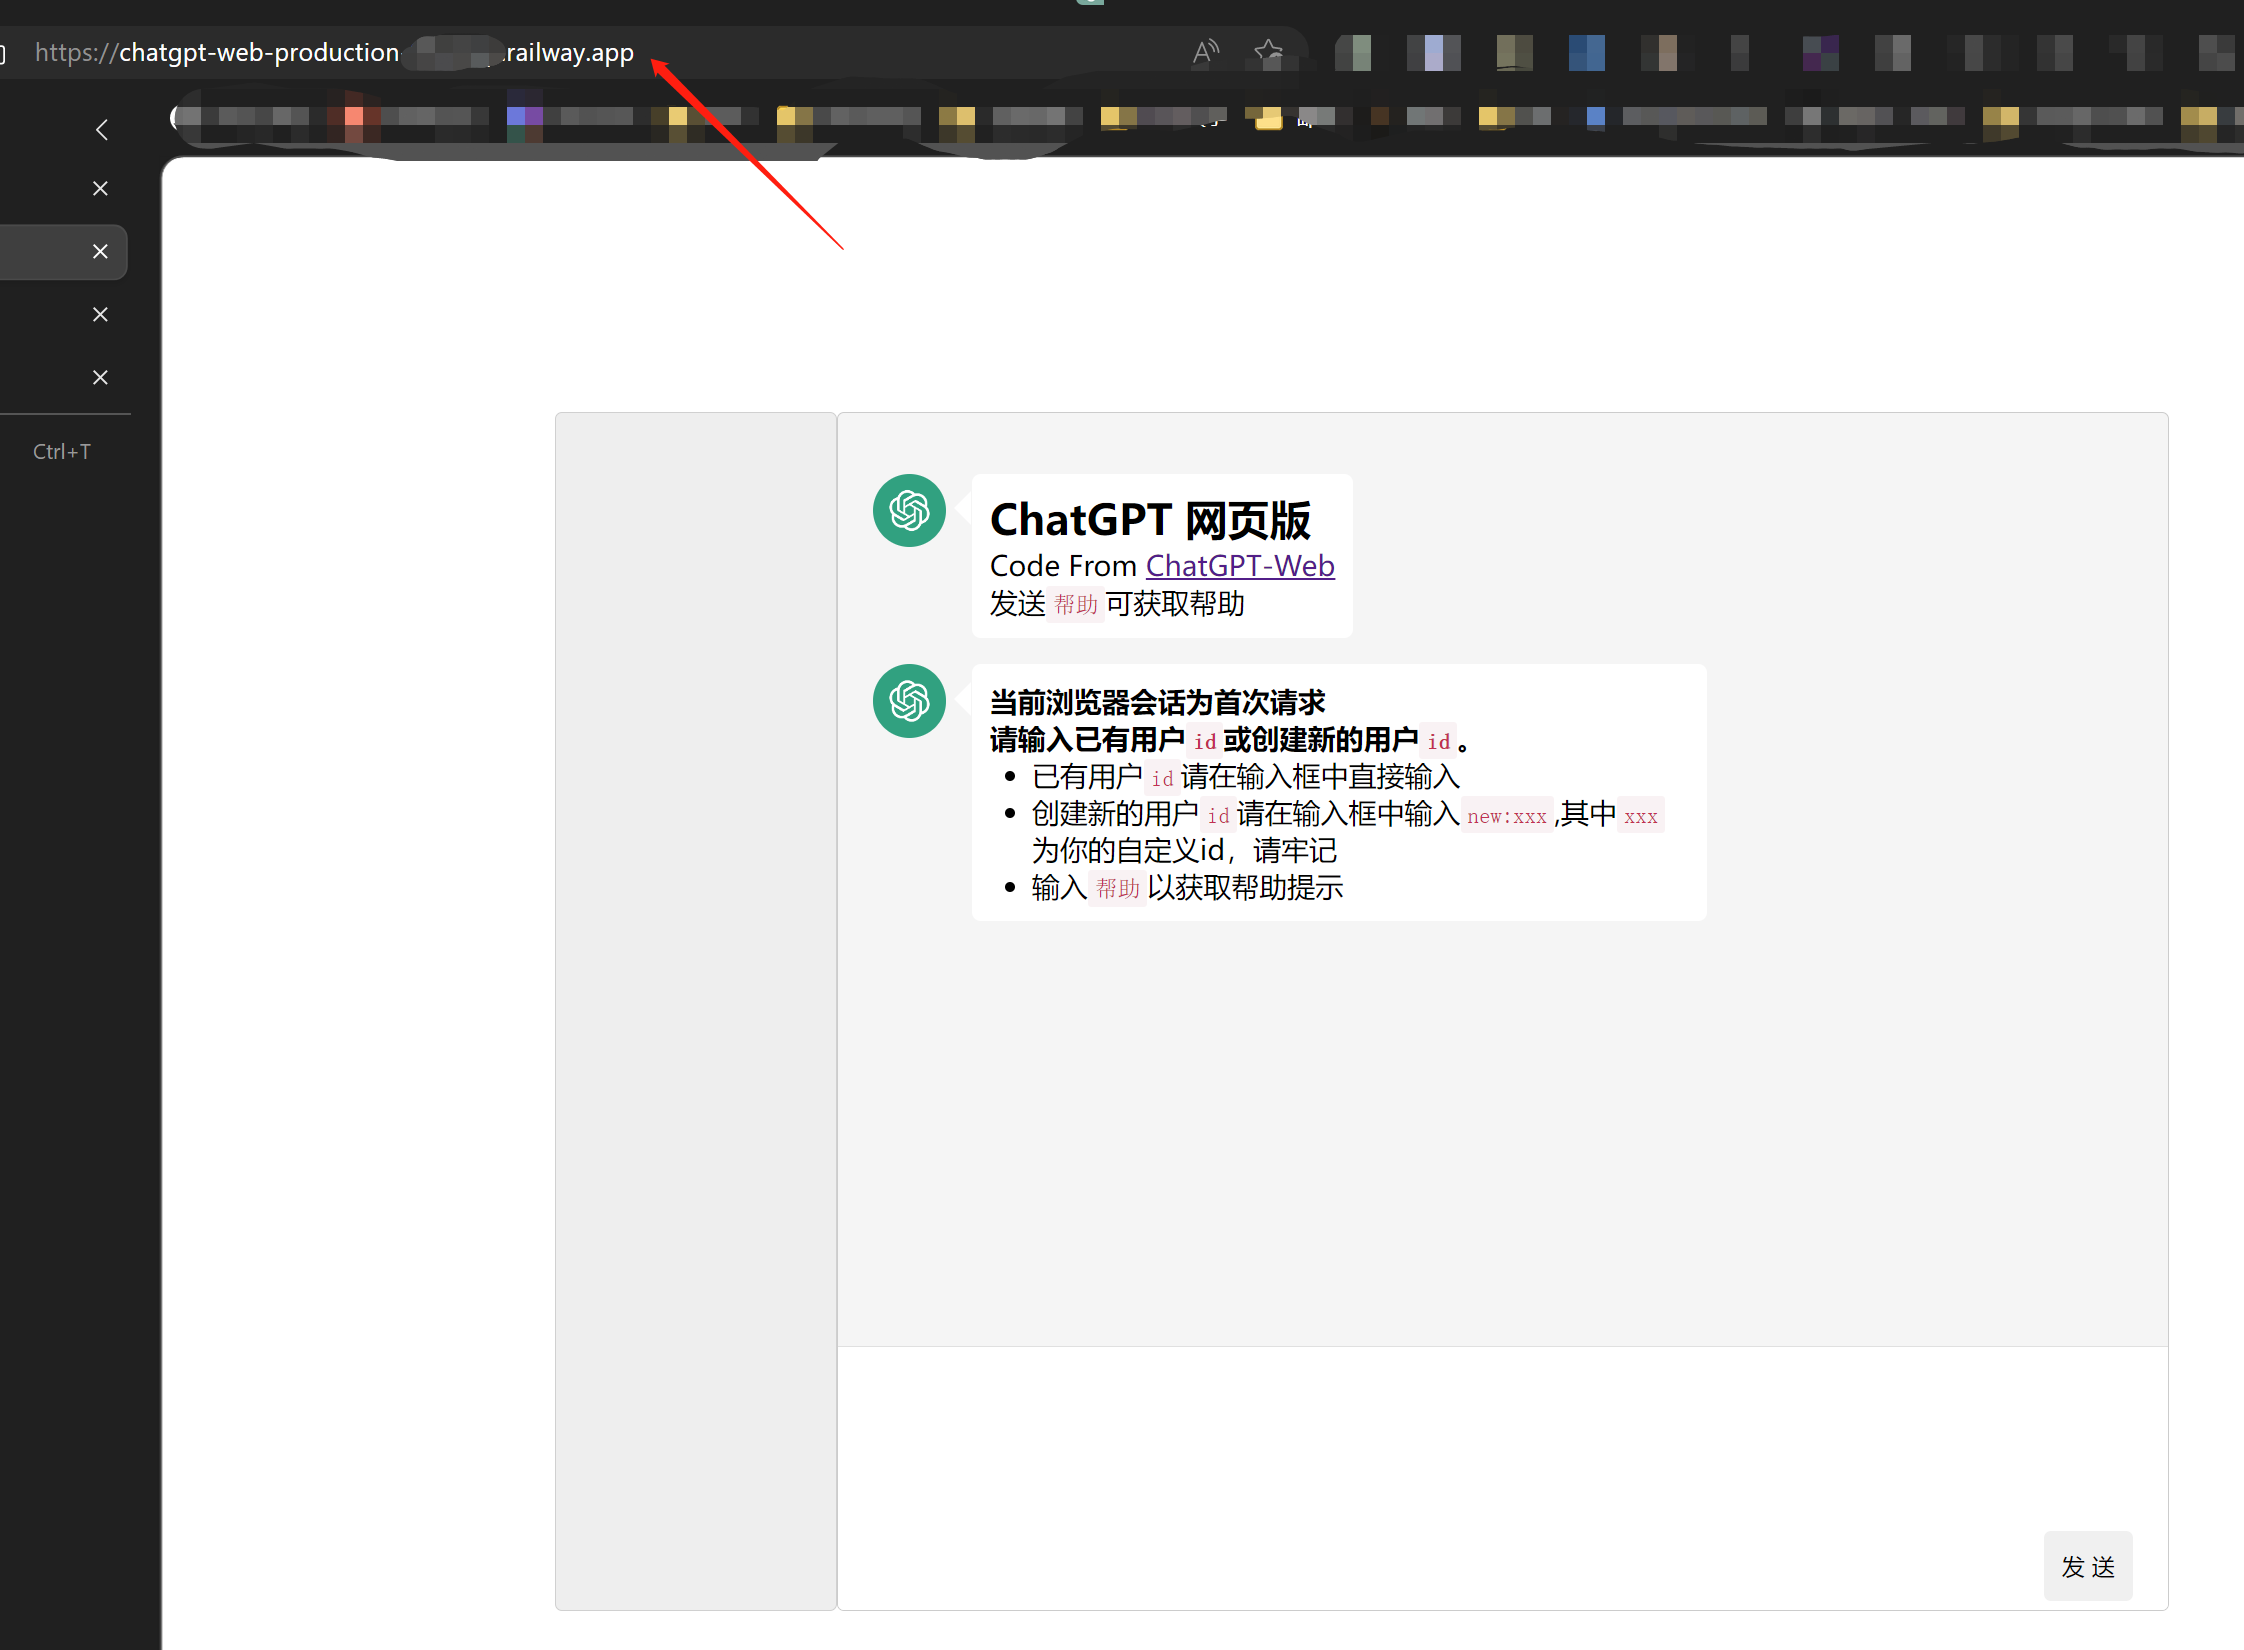
Task: Click 输入 帮助 以获取帮助提示 bullet line
Action: [1187, 888]
